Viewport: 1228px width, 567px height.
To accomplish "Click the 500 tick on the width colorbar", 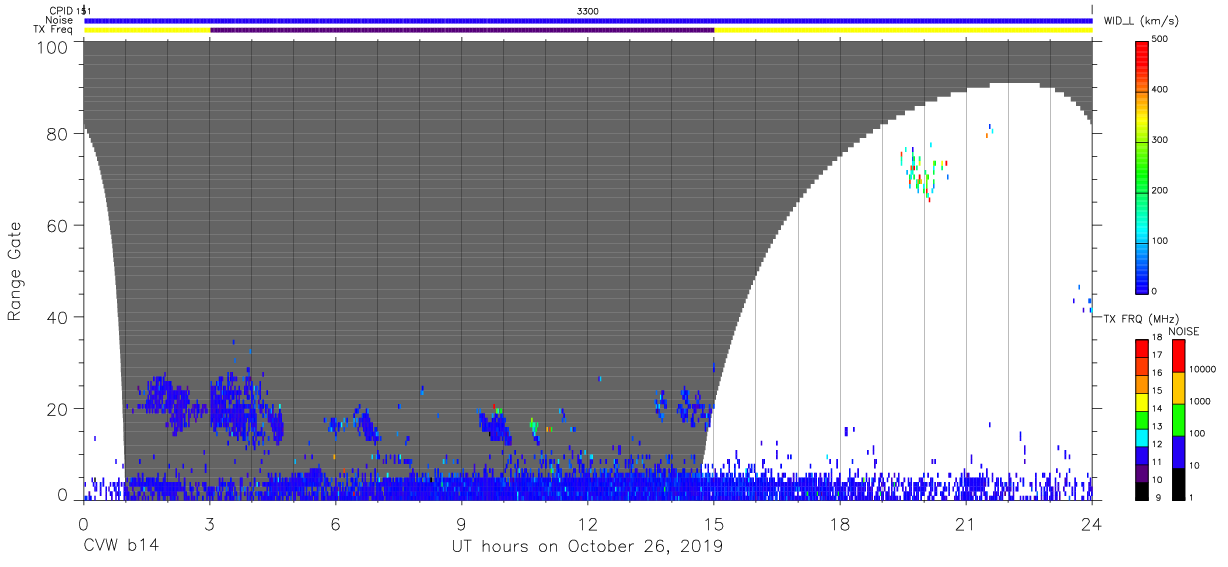I will 1161,39.
